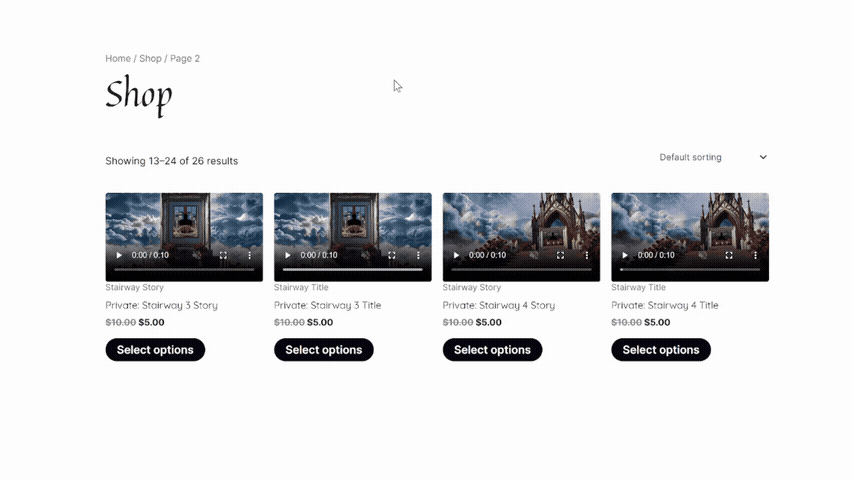Open more options on Stairway 3 Story video

[x=249, y=255]
